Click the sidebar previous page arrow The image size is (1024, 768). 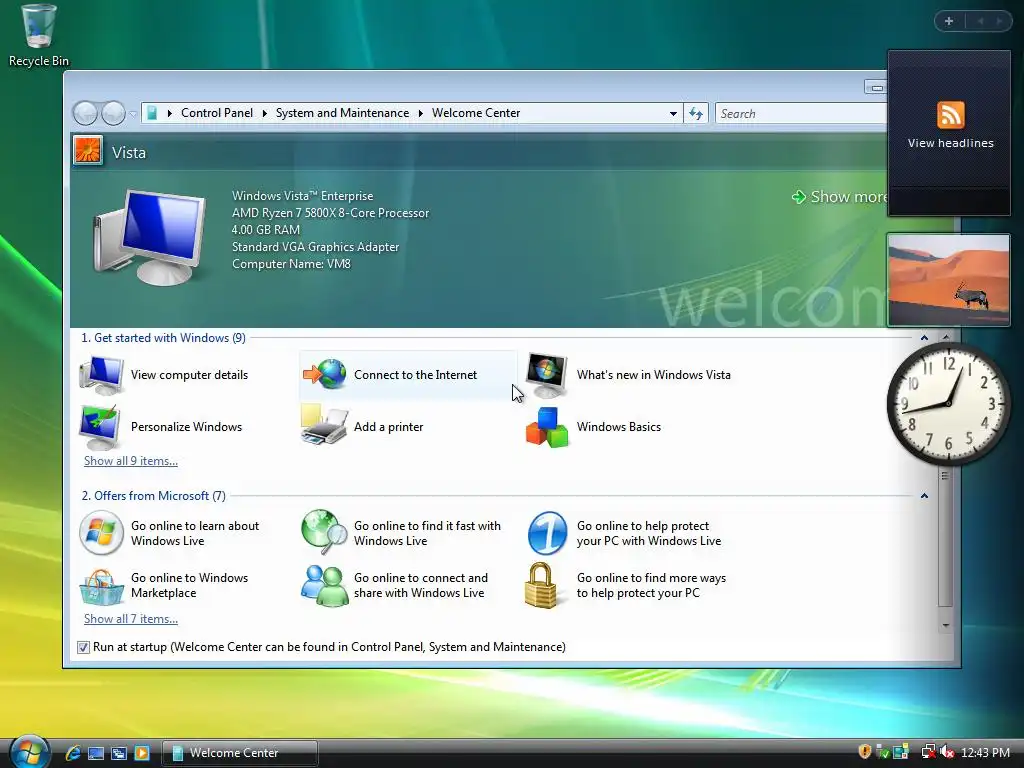pyautogui.click(x=980, y=21)
